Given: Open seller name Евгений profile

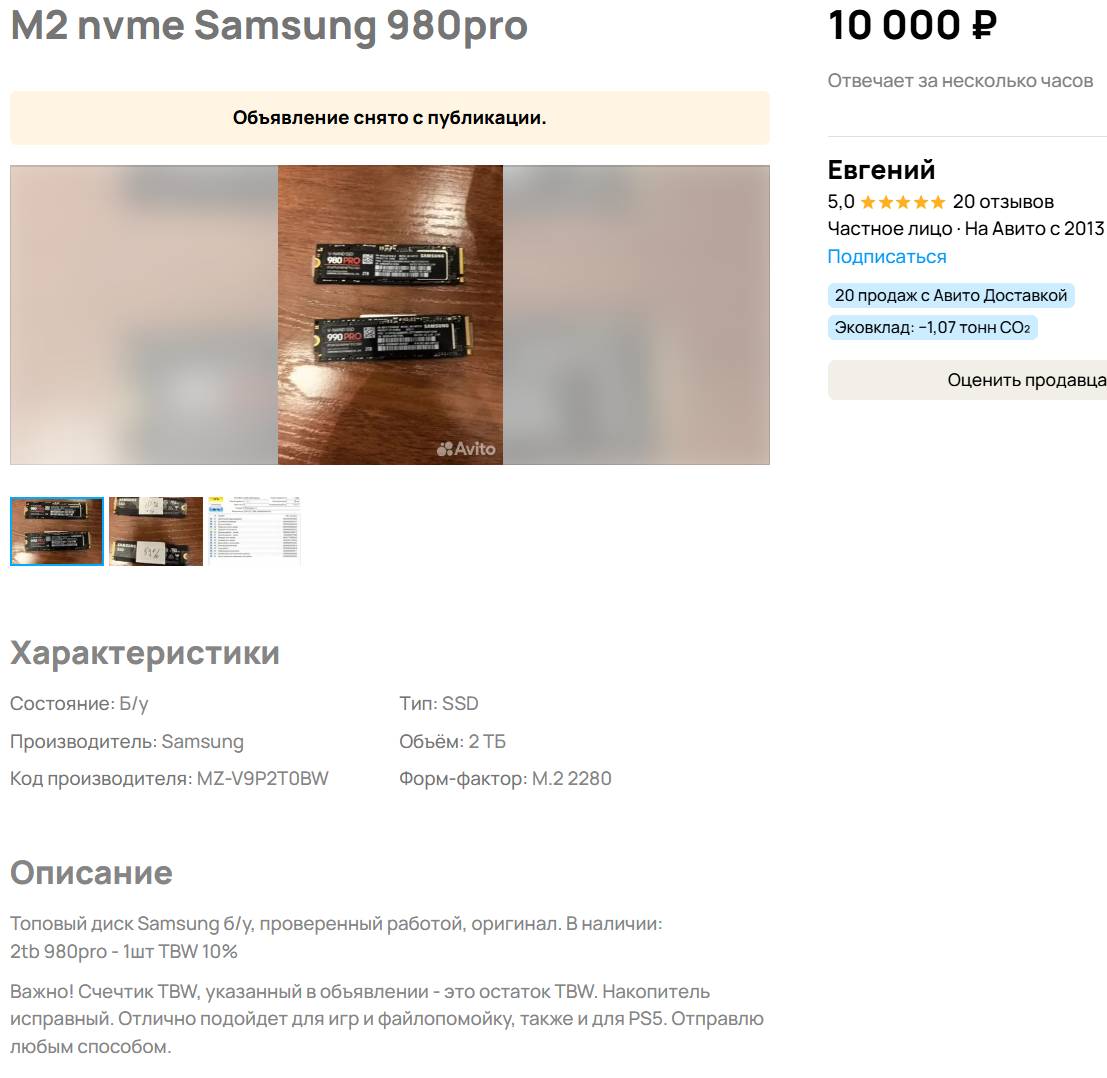Looking at the screenshot, I should [x=881, y=169].
